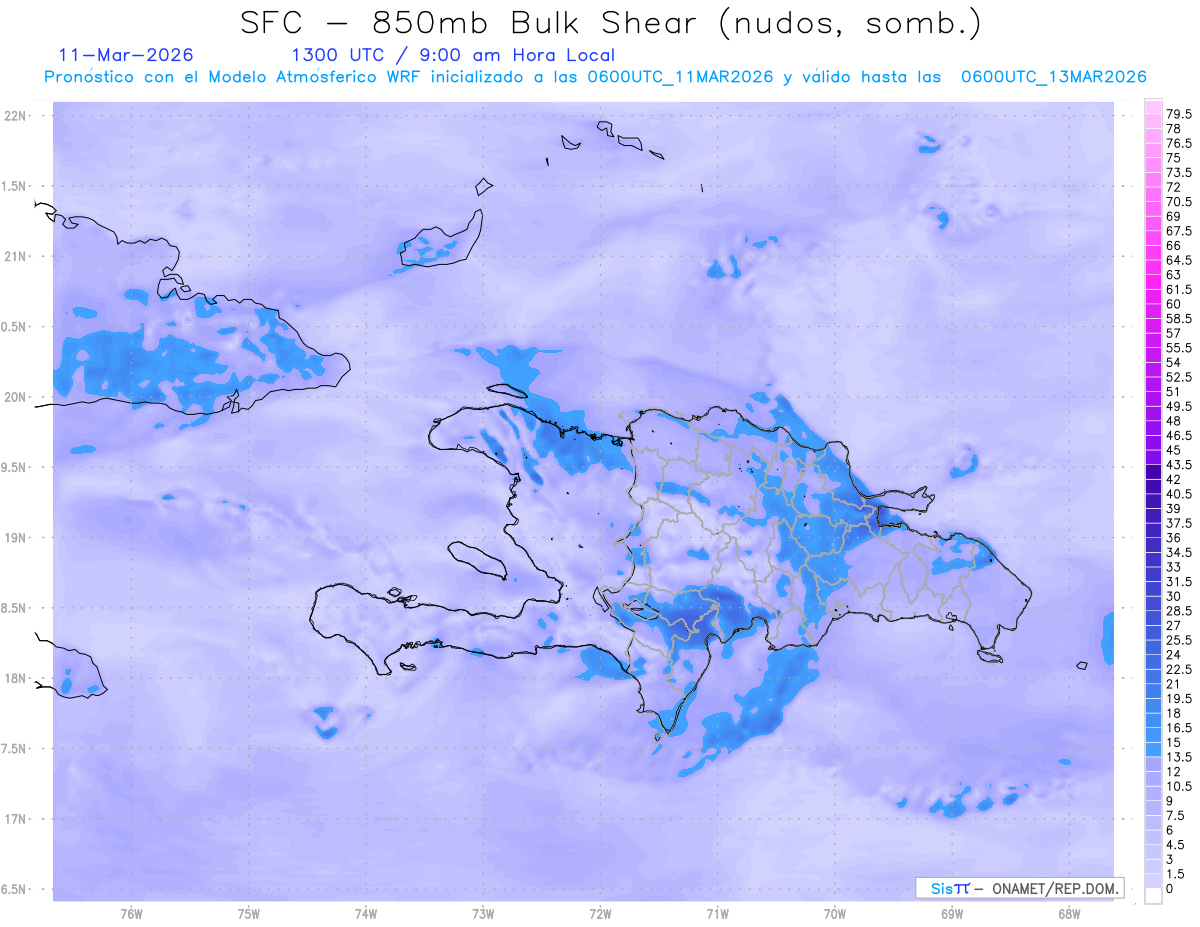Click the 79.5 value on the colorbar
Screen dimensions: 1200x927
1179,115
